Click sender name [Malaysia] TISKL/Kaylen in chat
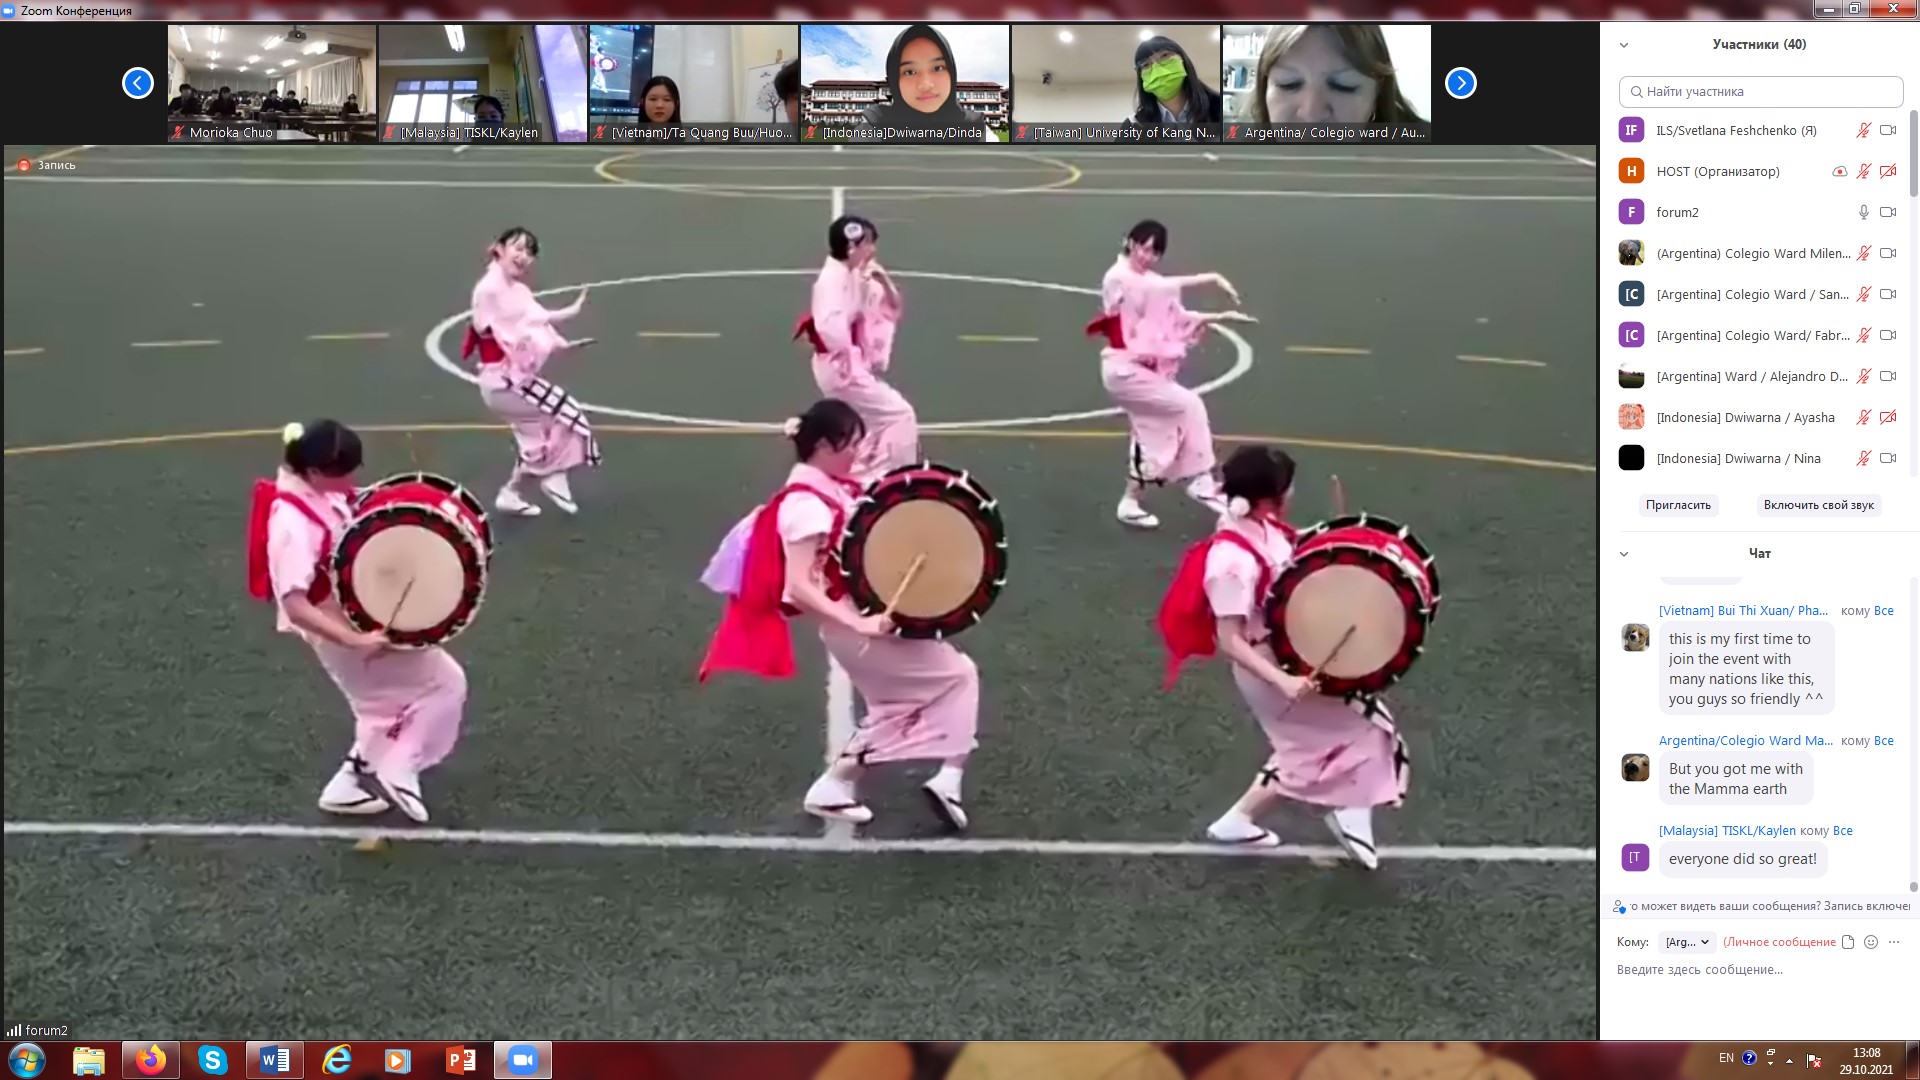 pos(1727,831)
